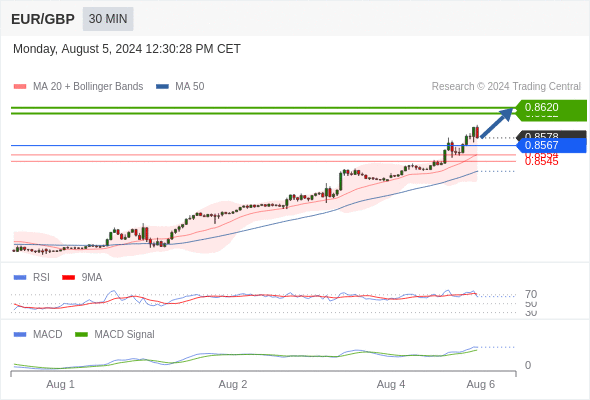Click the RSI 70 level label
This screenshot has width=590, height=400.
click(531, 294)
